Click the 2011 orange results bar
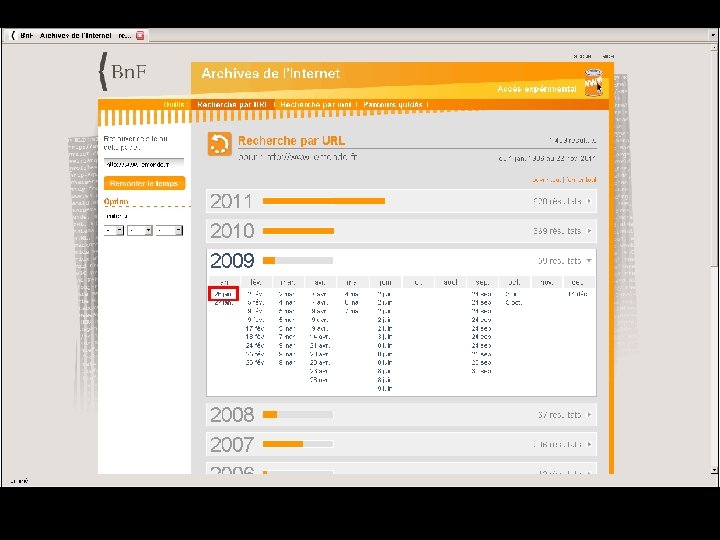720x540 pixels. [x=324, y=201]
